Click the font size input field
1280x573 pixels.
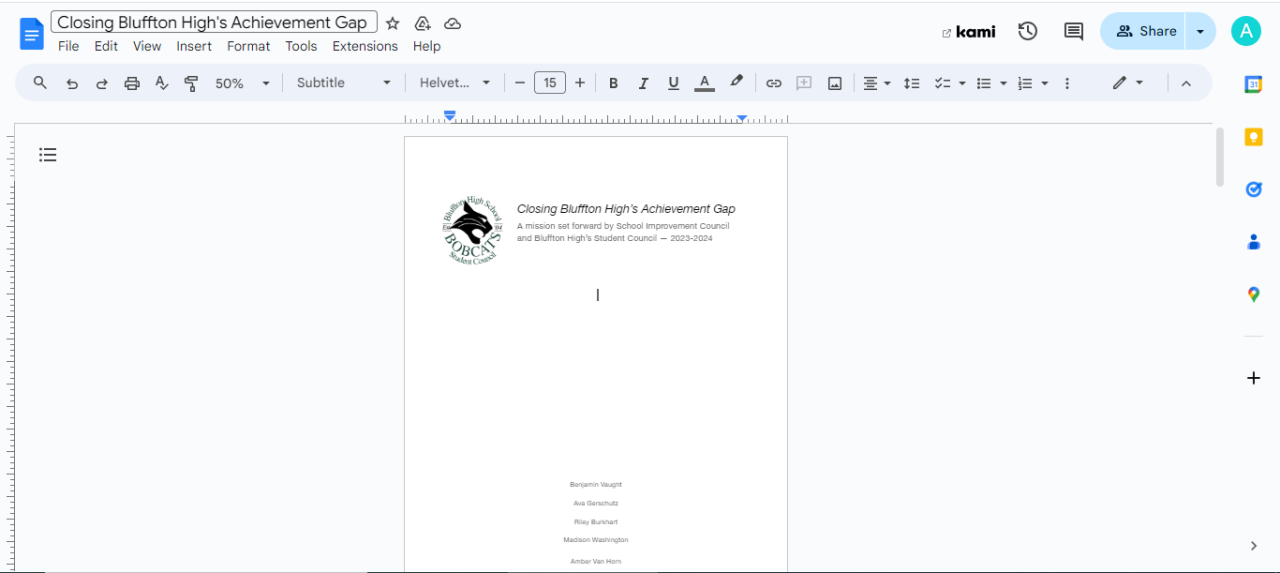pos(550,83)
